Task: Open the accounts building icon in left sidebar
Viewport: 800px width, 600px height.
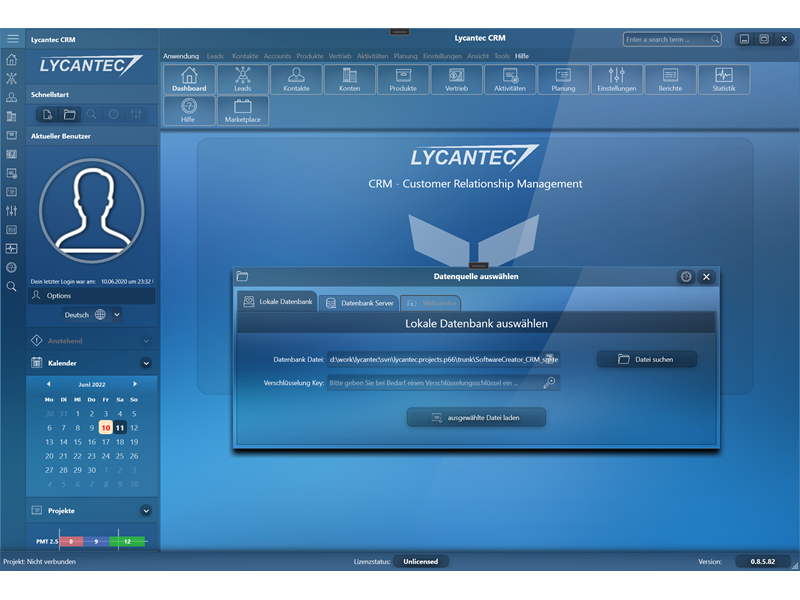Action: click(12, 116)
